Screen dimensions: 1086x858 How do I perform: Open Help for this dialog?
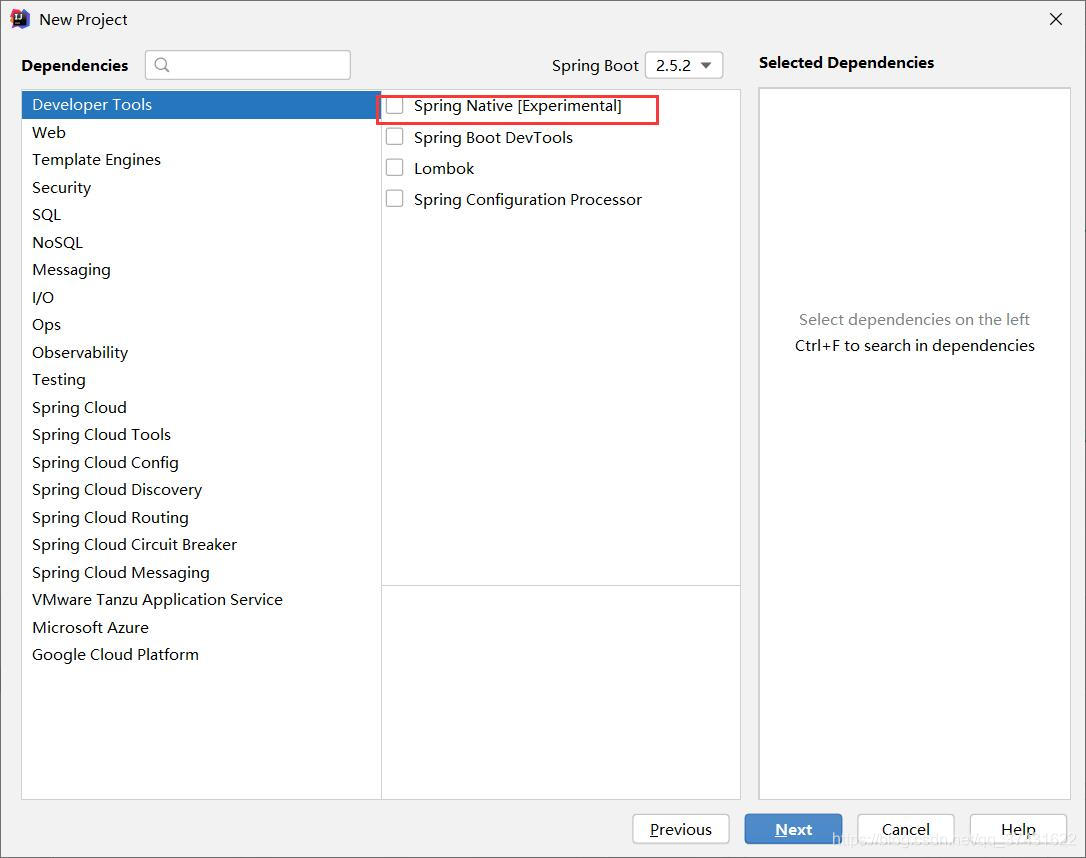click(1018, 829)
